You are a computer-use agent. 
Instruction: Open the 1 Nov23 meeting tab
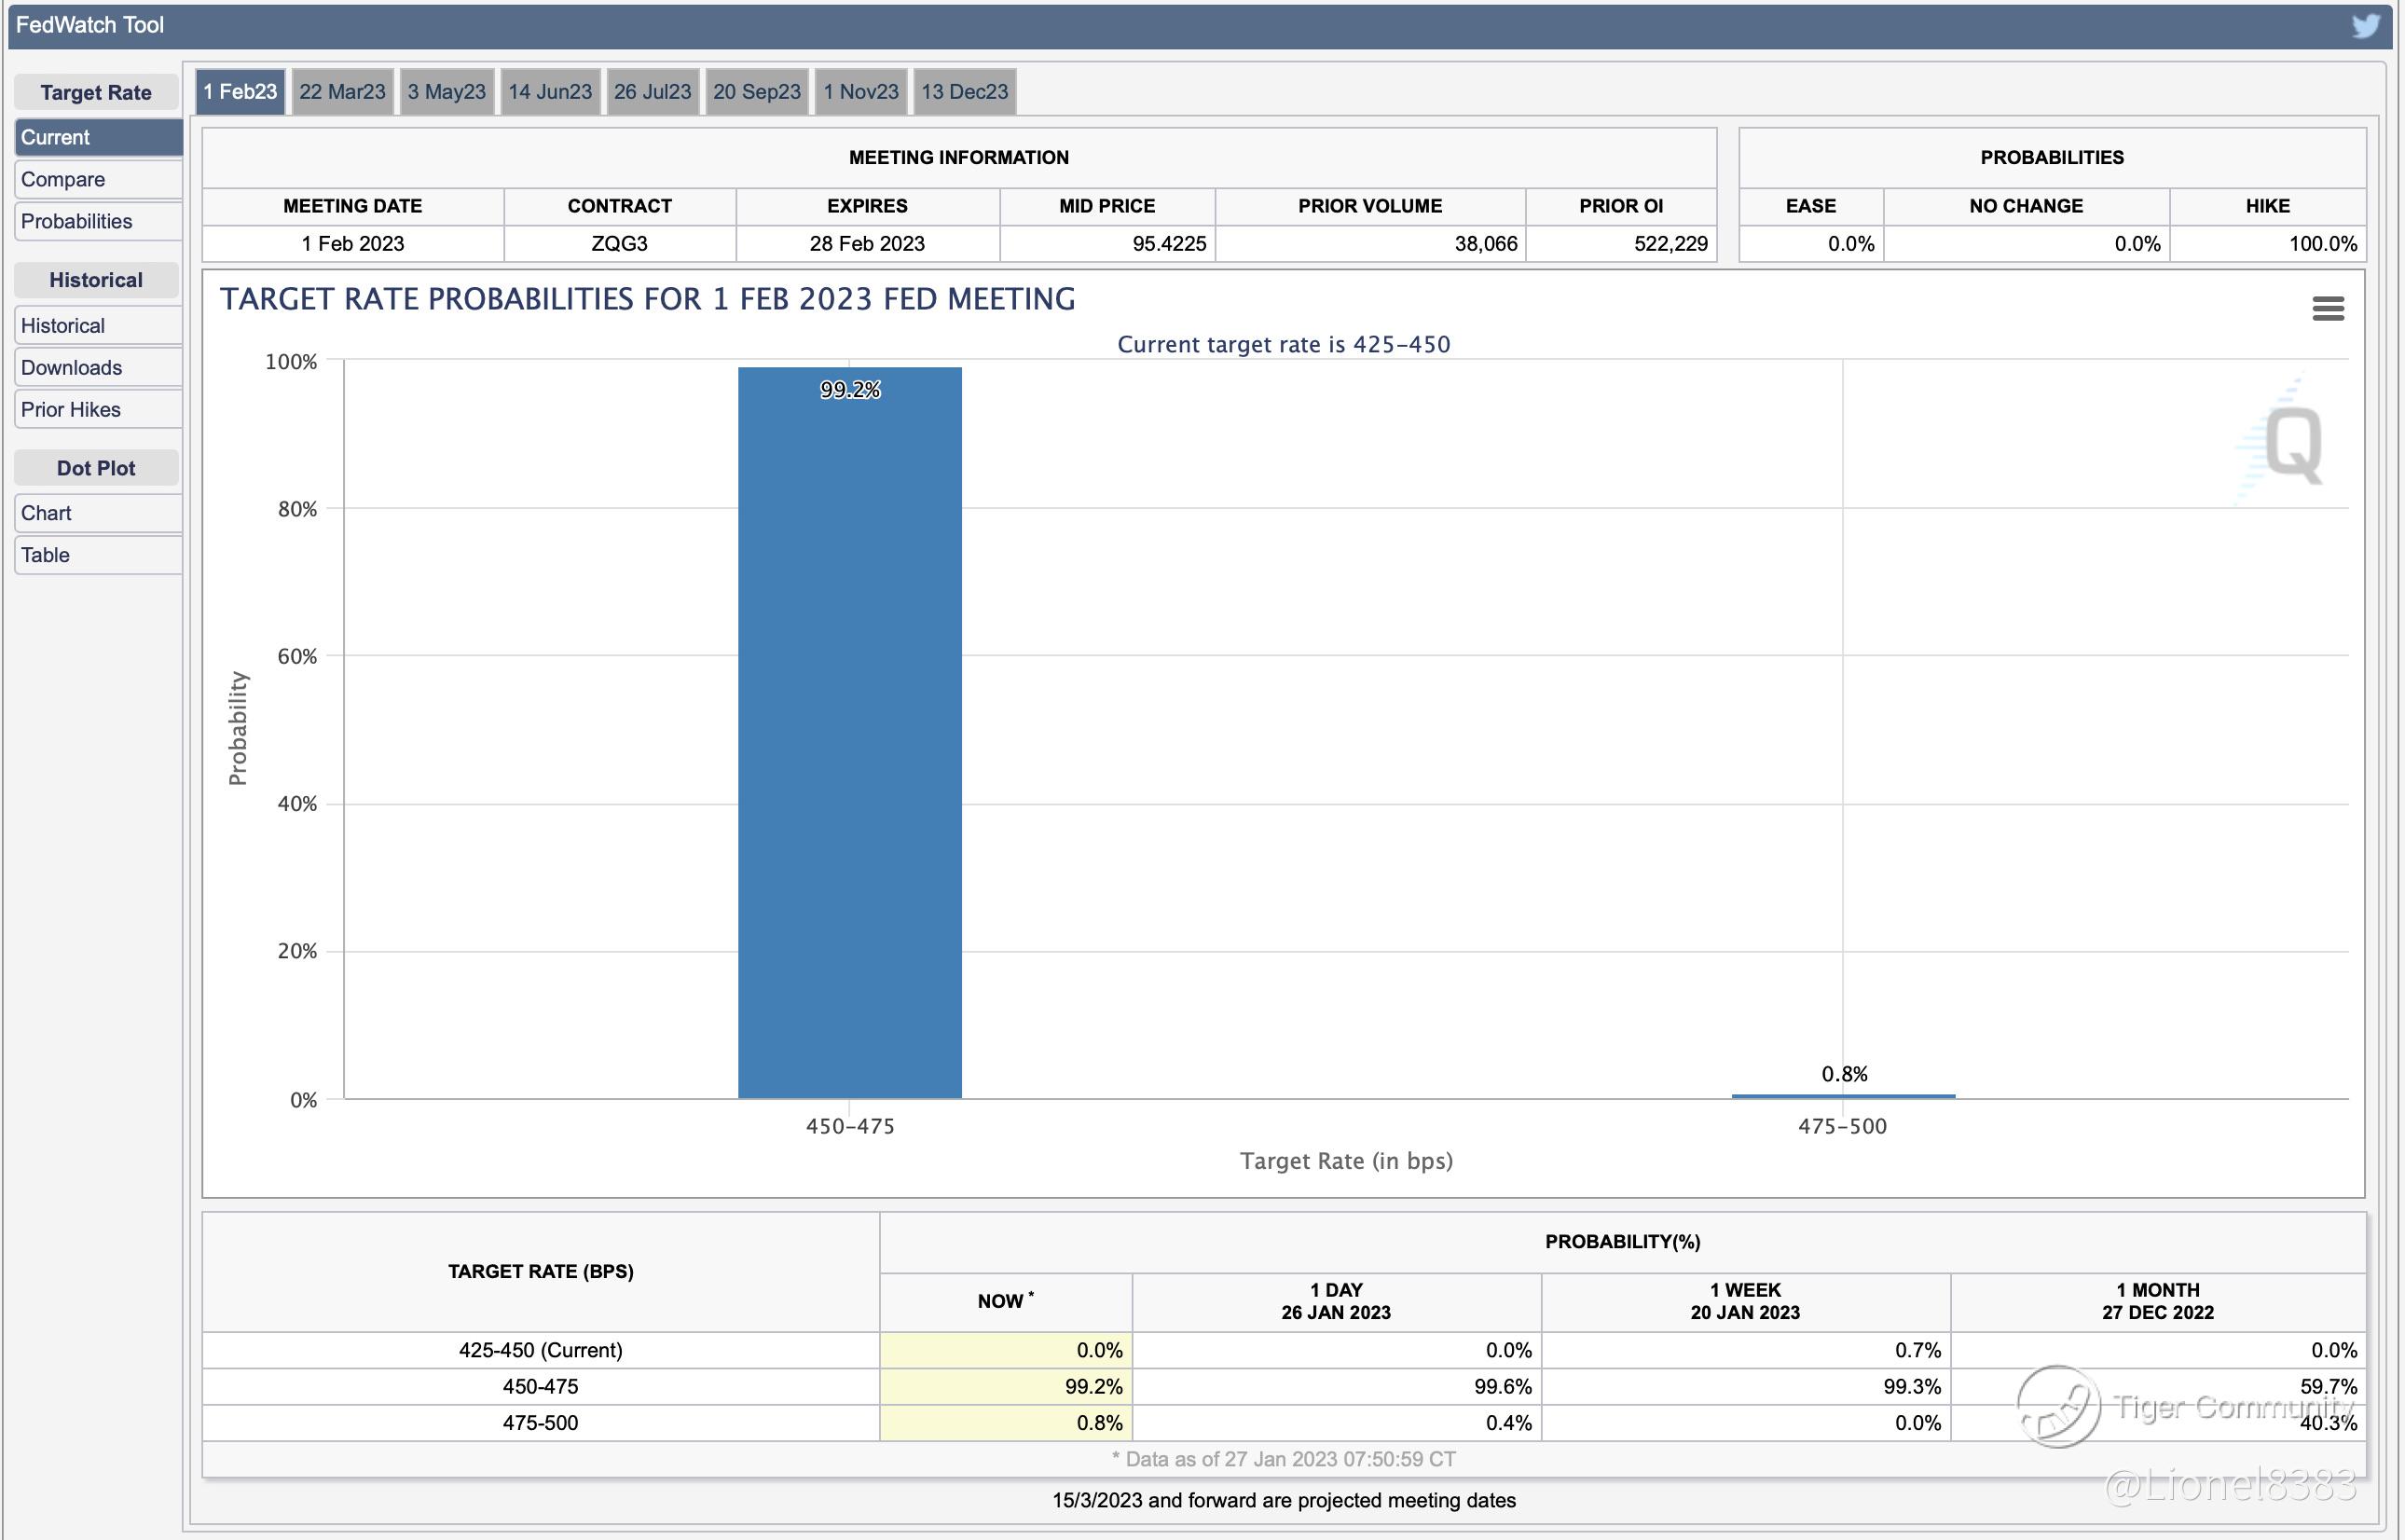(x=860, y=92)
